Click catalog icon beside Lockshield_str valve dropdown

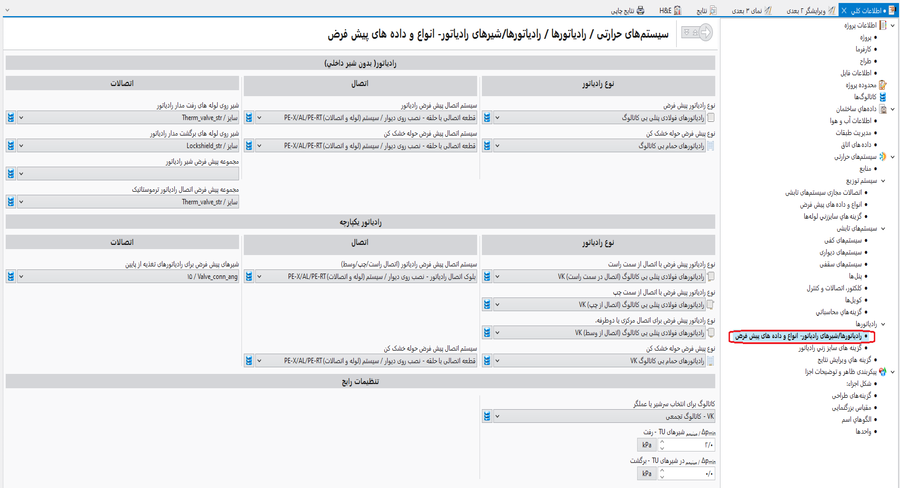pos(12,146)
